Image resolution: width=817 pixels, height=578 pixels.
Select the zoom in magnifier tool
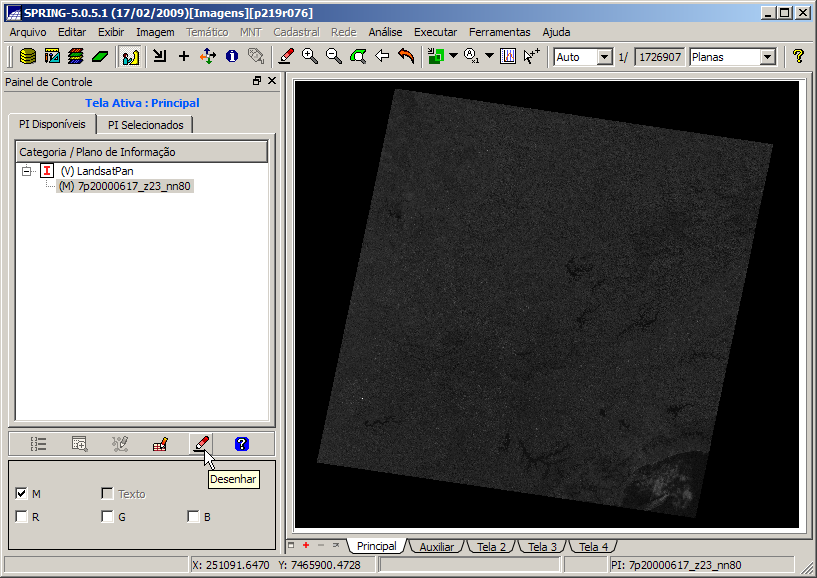(310, 57)
